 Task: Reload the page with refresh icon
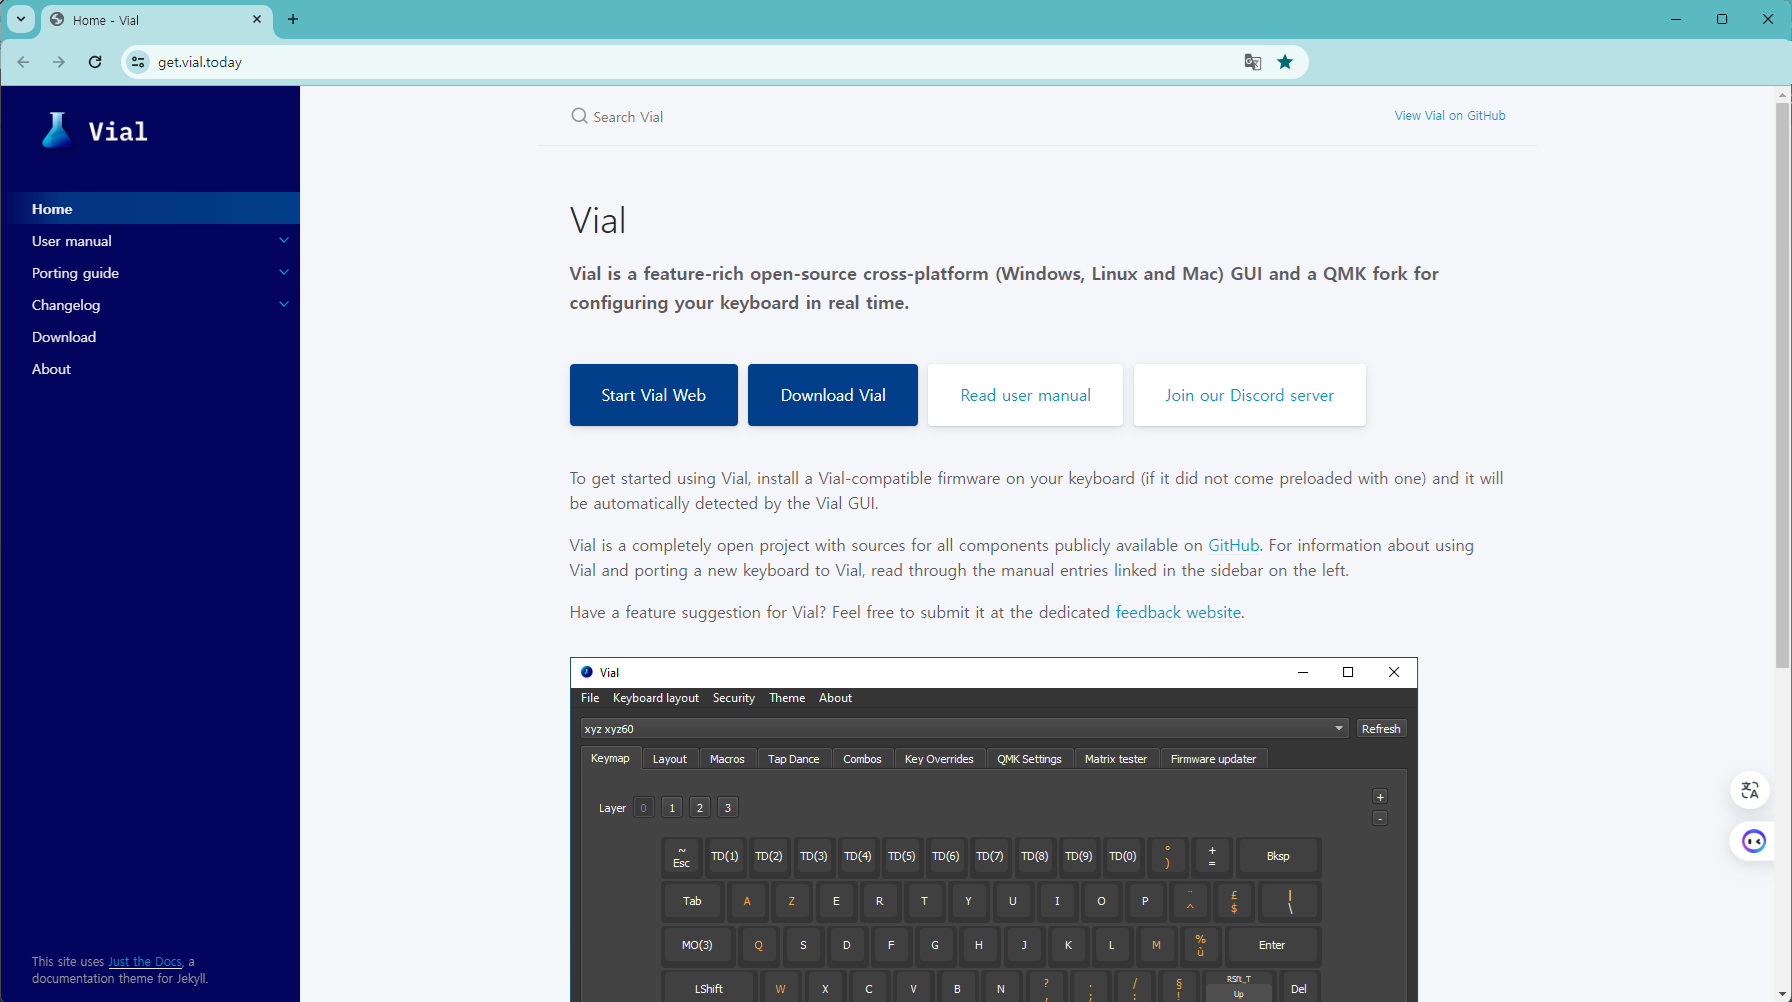[95, 62]
